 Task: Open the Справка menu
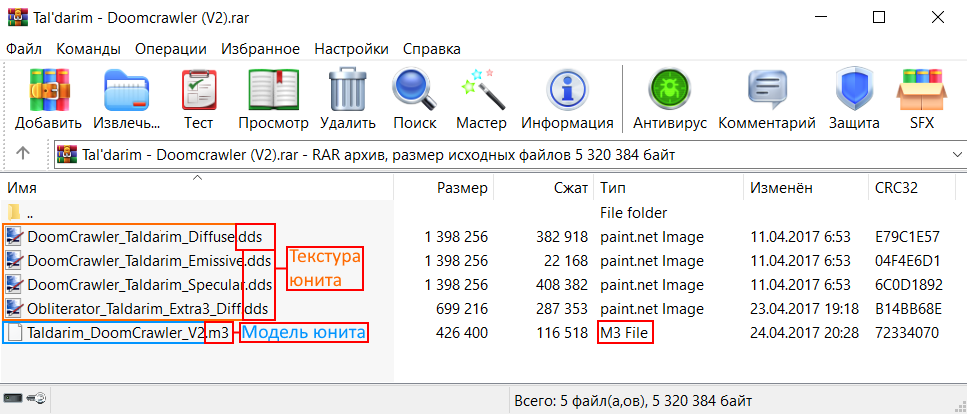(x=432, y=49)
